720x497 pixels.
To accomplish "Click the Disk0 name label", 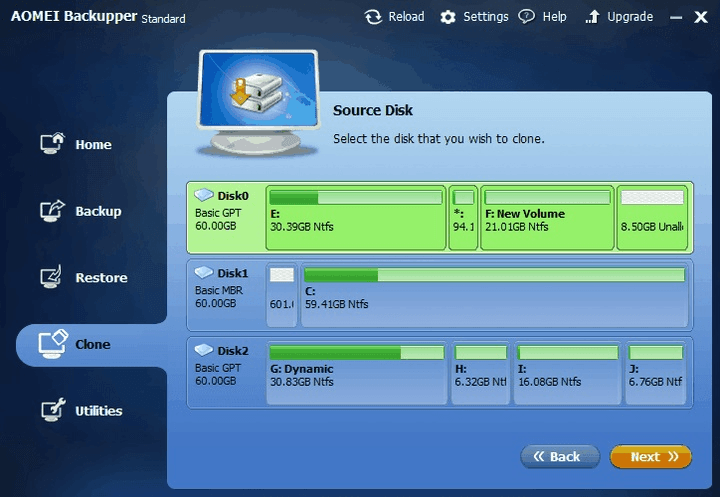I will click(x=233, y=196).
